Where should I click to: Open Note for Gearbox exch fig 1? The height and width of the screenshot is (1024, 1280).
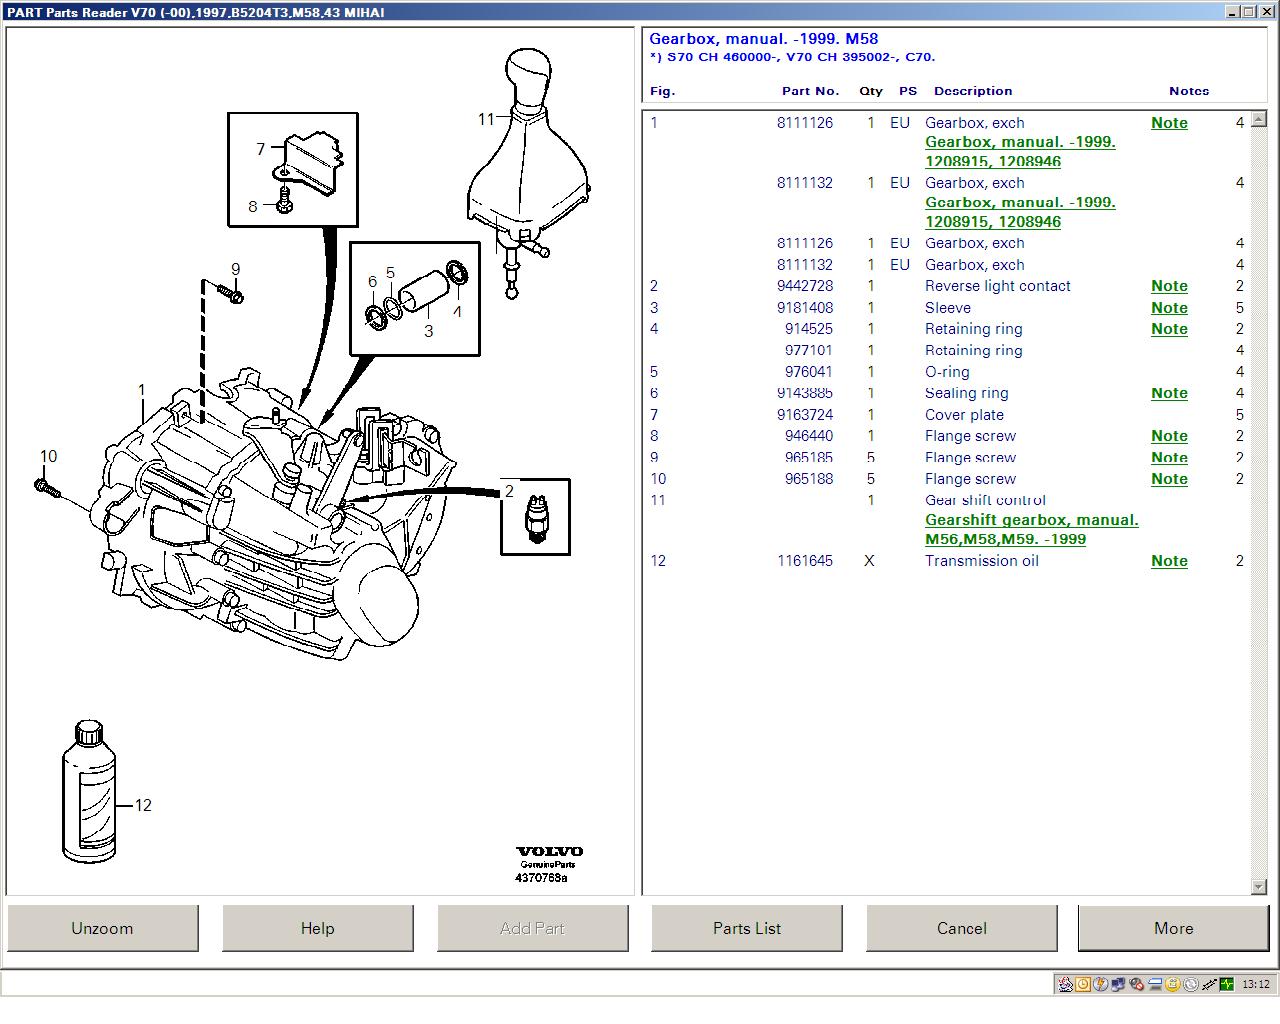pos(1169,123)
